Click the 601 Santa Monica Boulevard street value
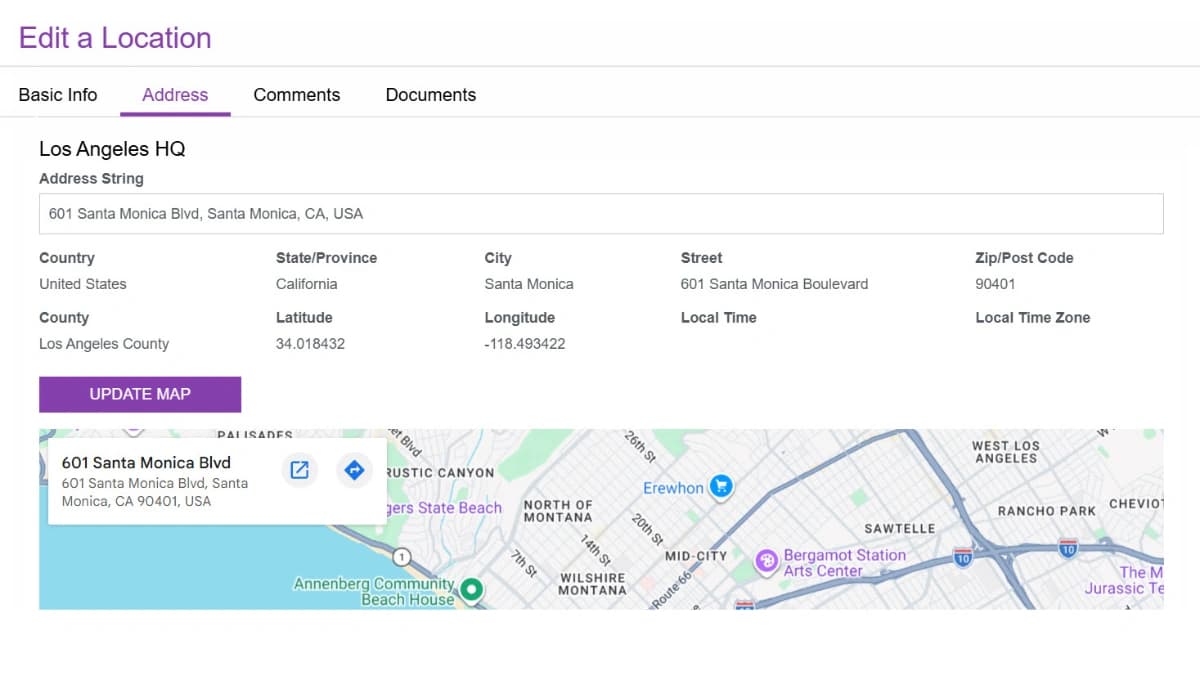Image resolution: width=1200 pixels, height=675 pixels. point(774,284)
